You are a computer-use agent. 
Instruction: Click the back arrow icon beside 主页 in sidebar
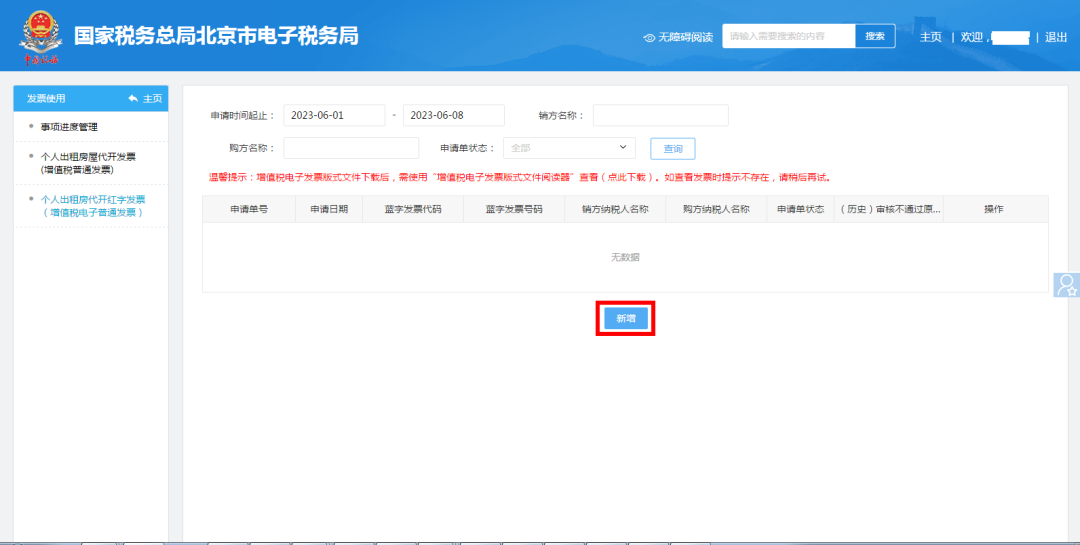click(x=133, y=98)
